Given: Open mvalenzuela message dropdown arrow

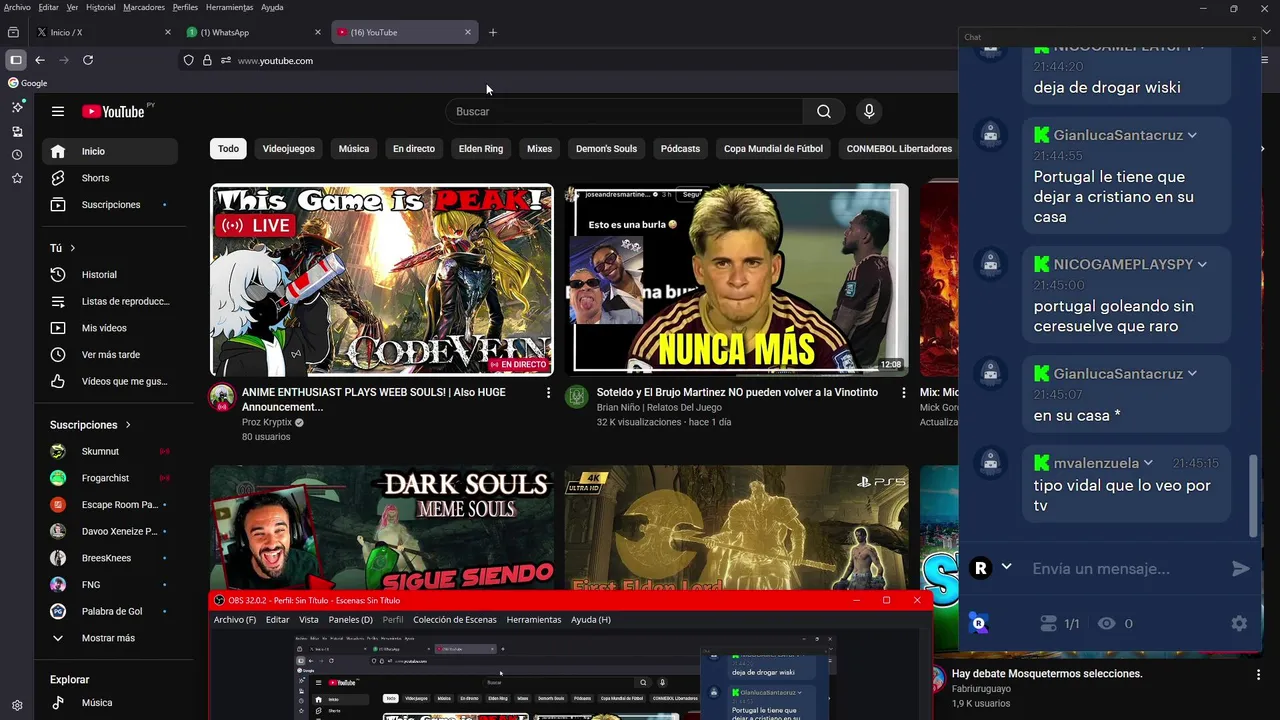Looking at the screenshot, I should (1148, 464).
